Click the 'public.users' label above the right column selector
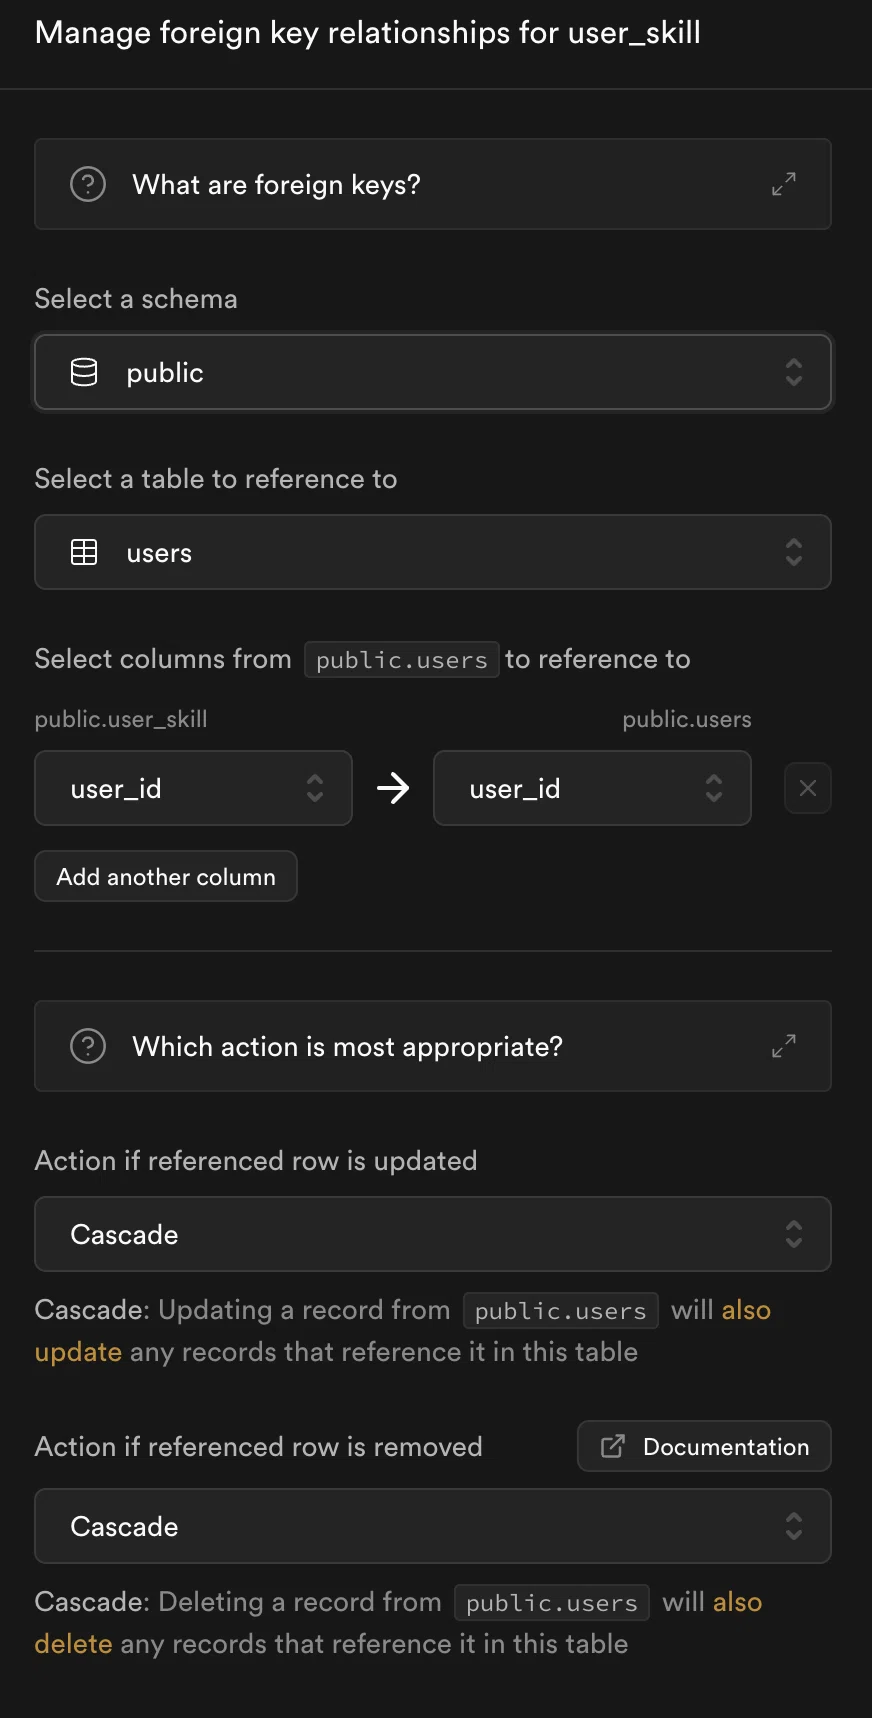 click(x=687, y=719)
